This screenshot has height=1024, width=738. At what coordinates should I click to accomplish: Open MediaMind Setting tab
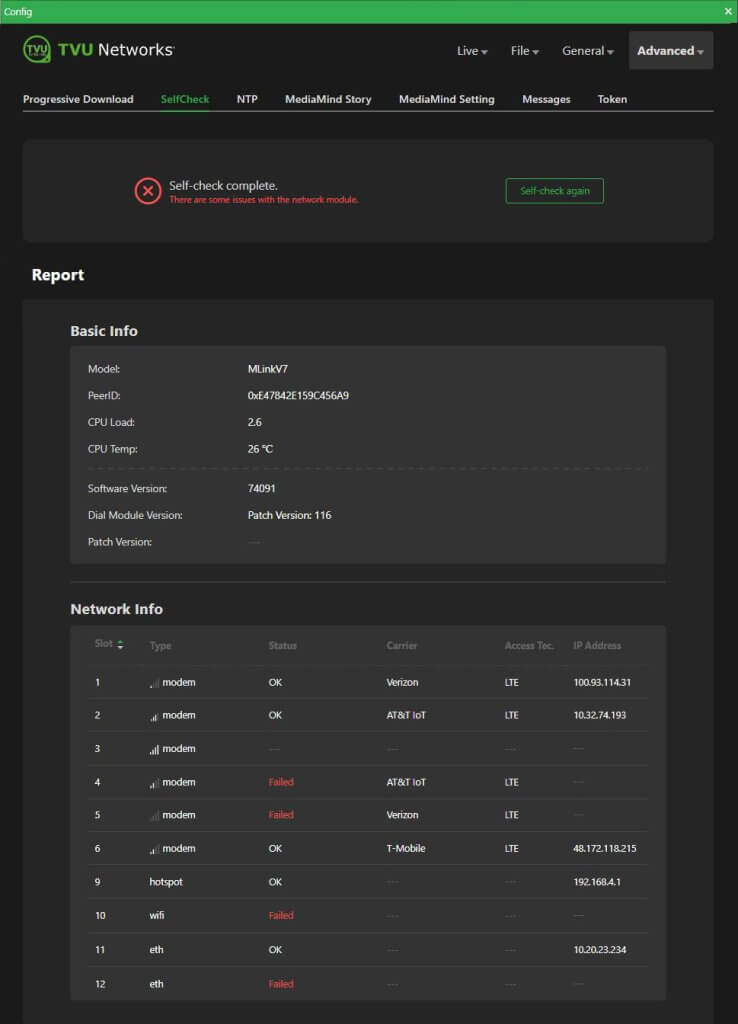click(447, 99)
